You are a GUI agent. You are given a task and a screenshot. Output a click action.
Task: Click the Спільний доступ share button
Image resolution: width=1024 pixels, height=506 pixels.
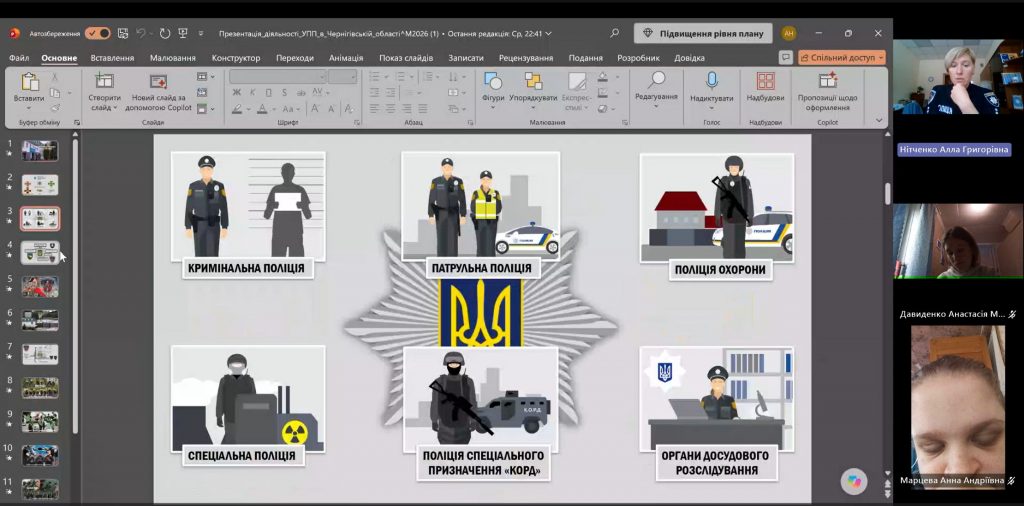(x=842, y=57)
